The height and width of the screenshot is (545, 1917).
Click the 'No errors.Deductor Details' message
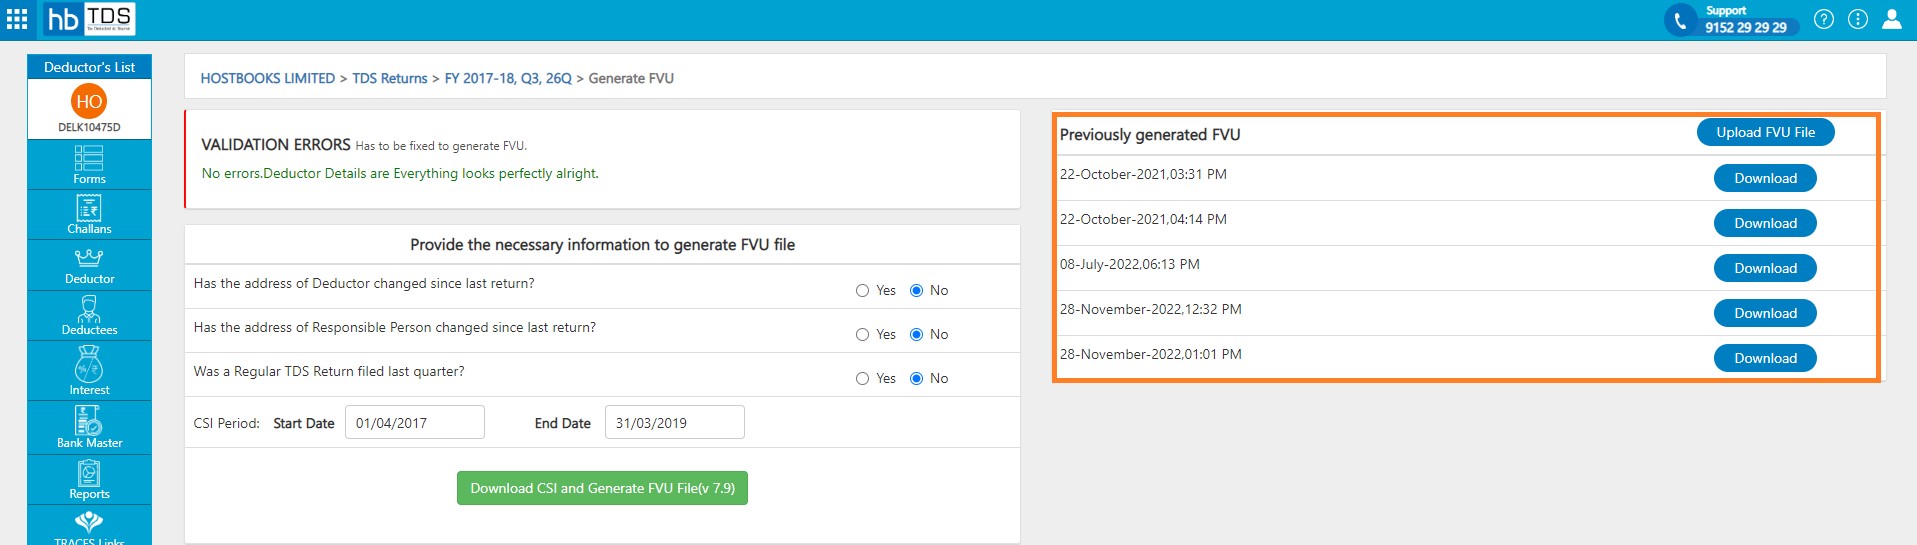point(400,173)
